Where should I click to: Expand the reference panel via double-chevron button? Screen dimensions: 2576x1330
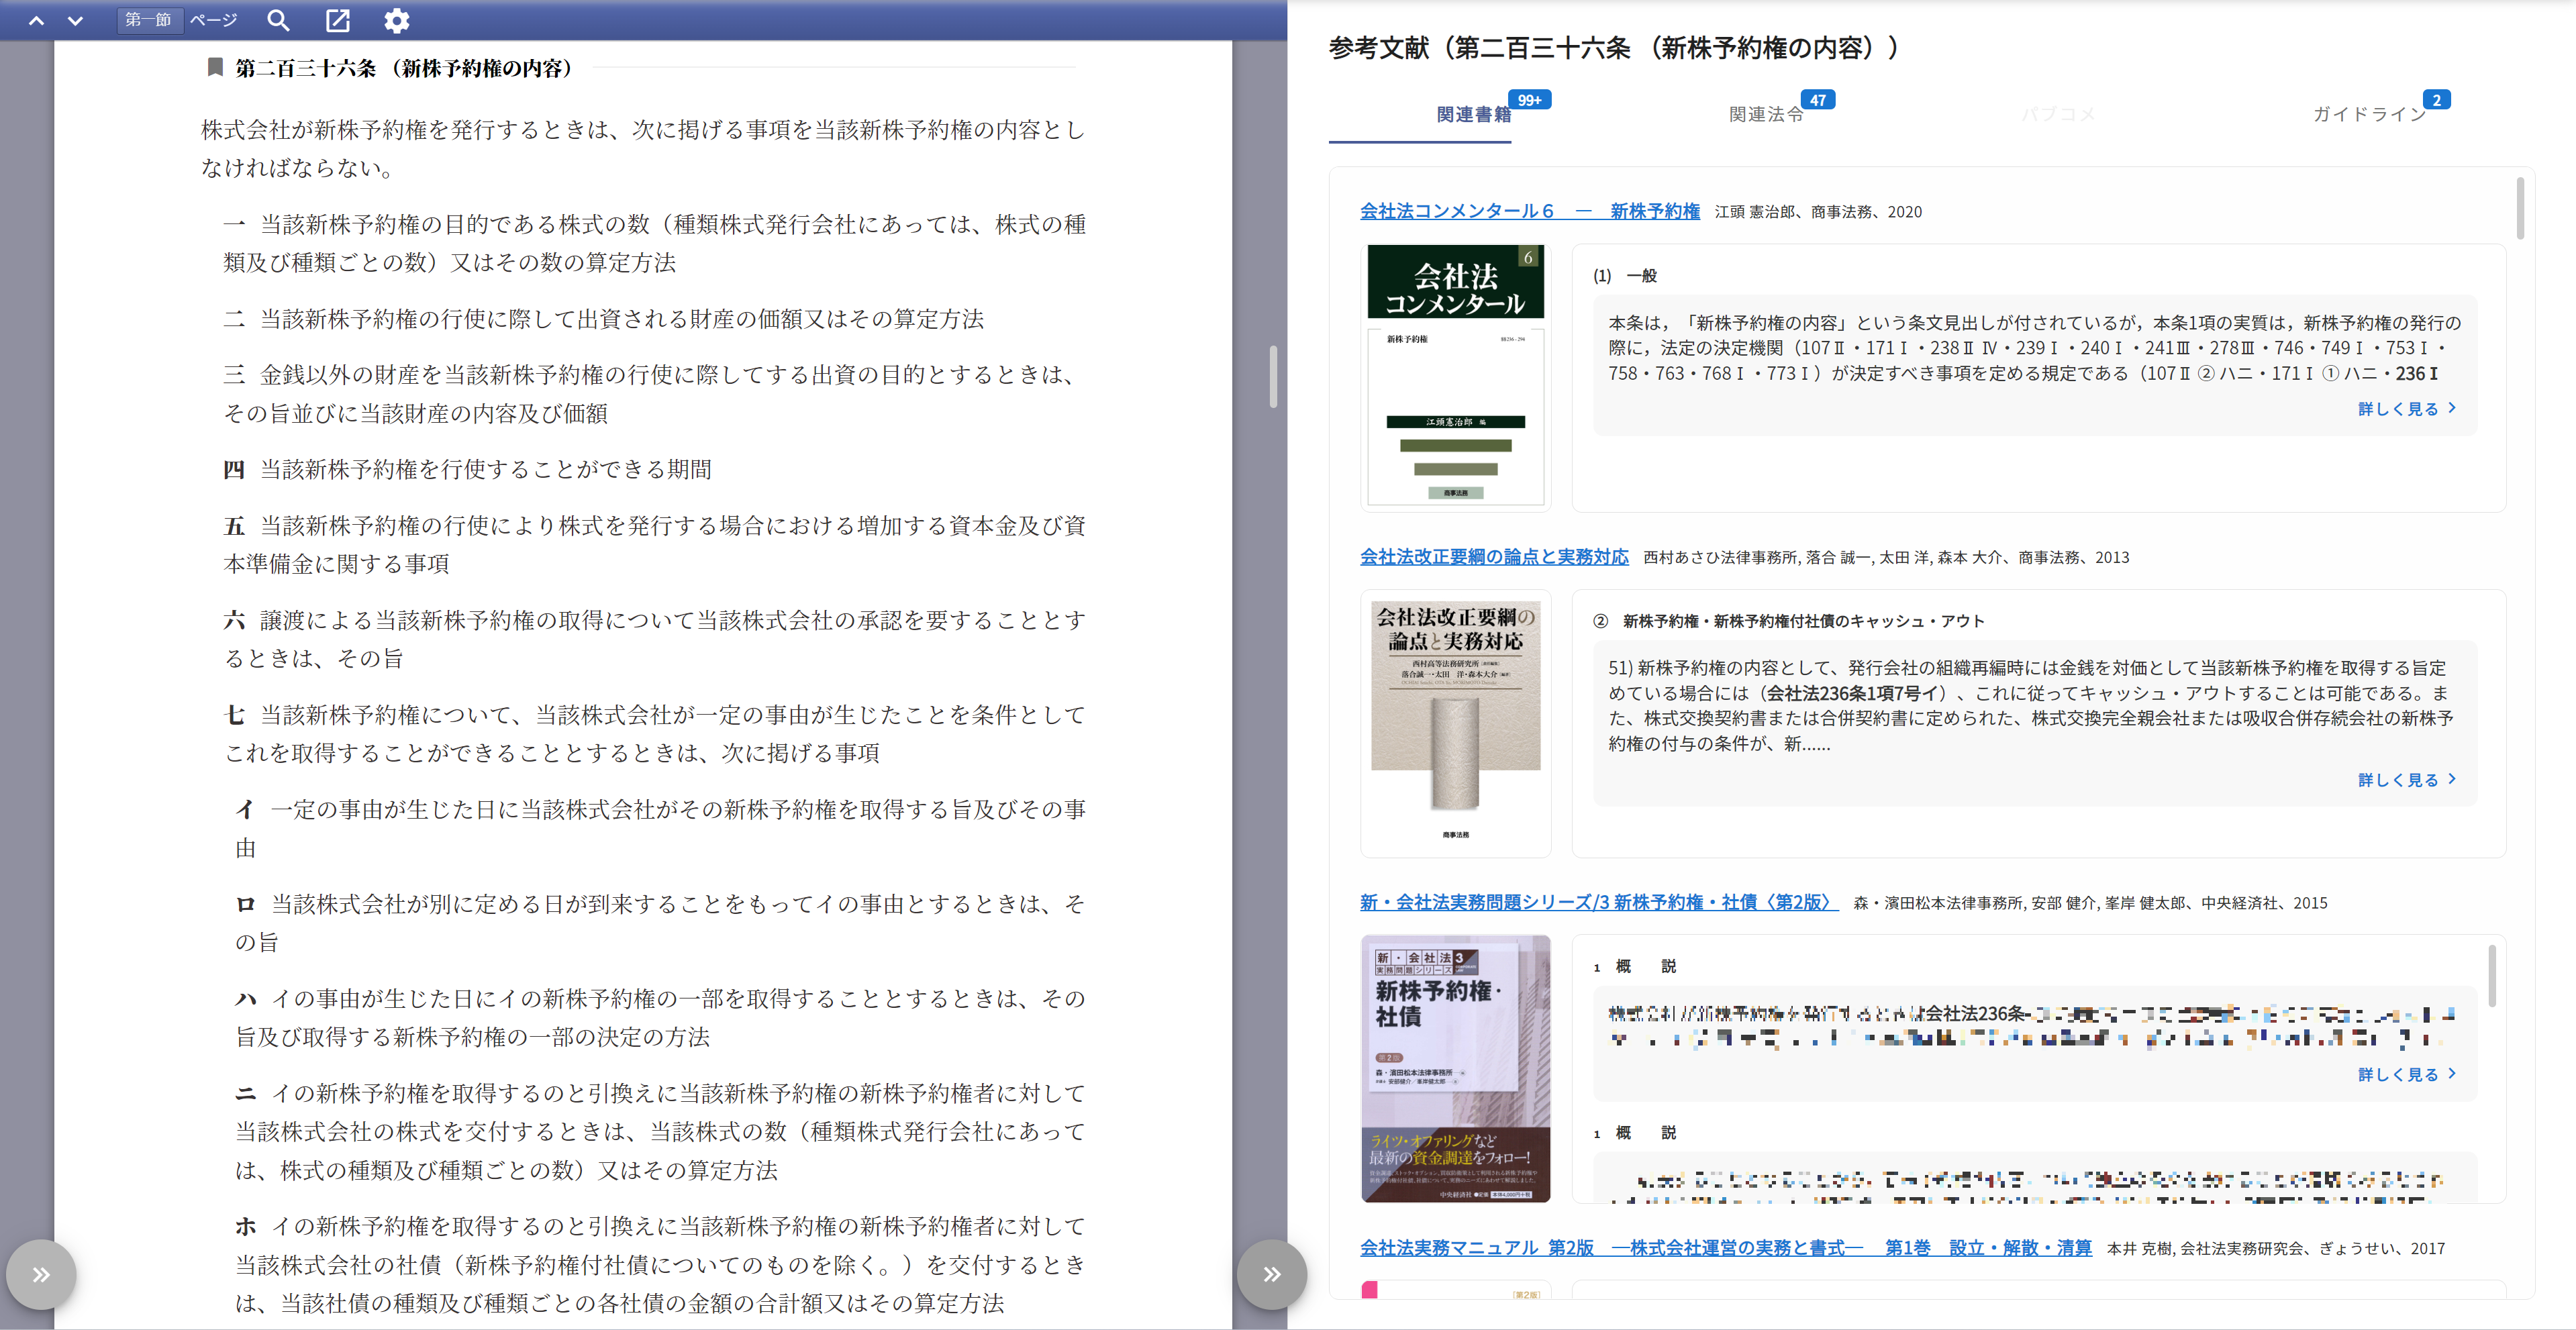(1271, 1274)
